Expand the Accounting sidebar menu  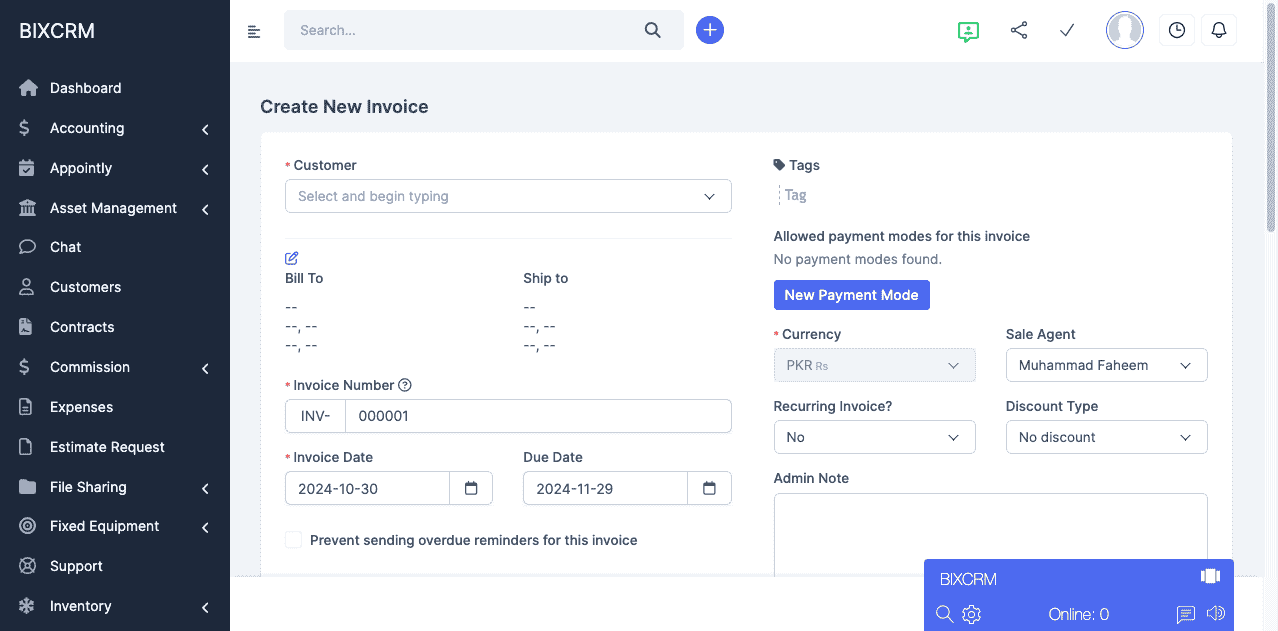[115, 128]
